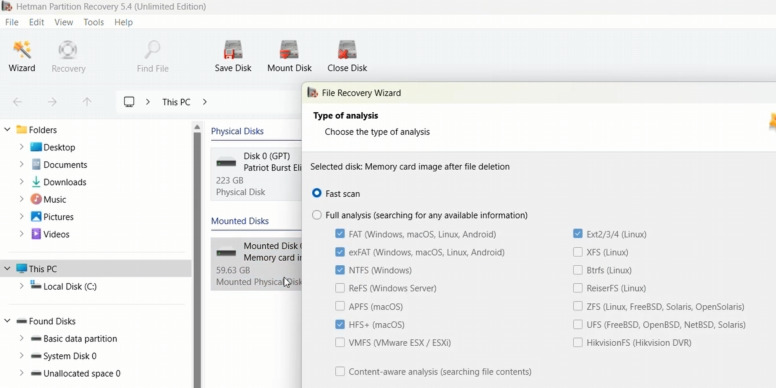The image size is (776, 388).
Task: Expand the Local Disk (C:) node
Action: click(x=21, y=286)
